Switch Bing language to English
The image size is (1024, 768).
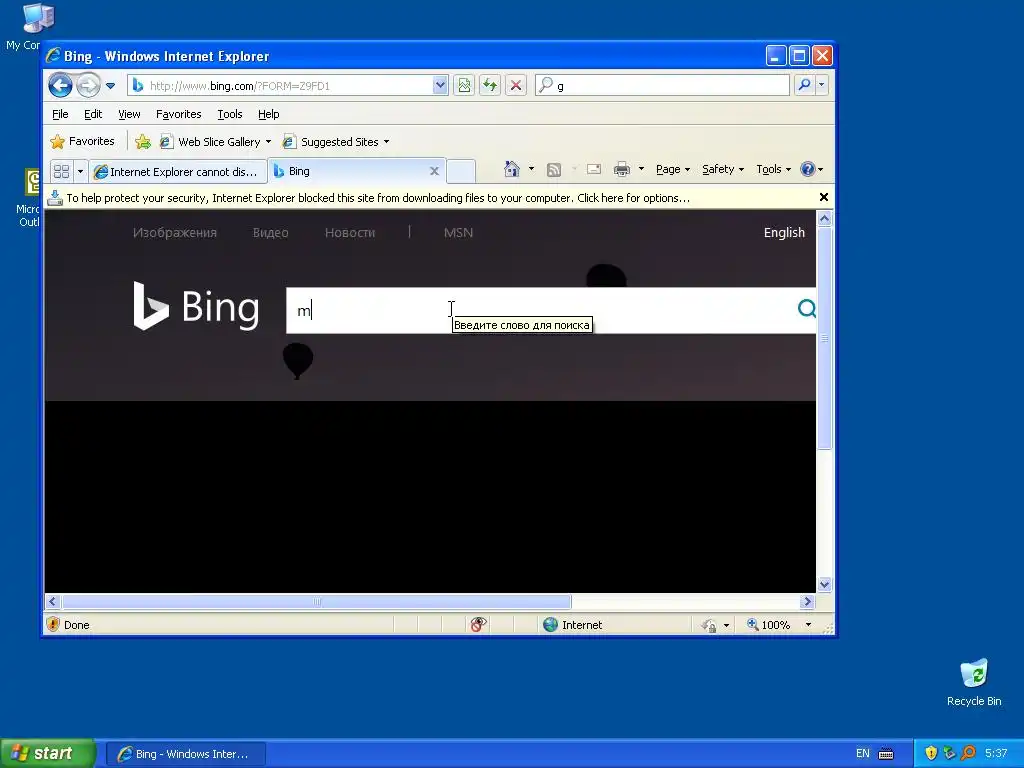[x=784, y=232]
